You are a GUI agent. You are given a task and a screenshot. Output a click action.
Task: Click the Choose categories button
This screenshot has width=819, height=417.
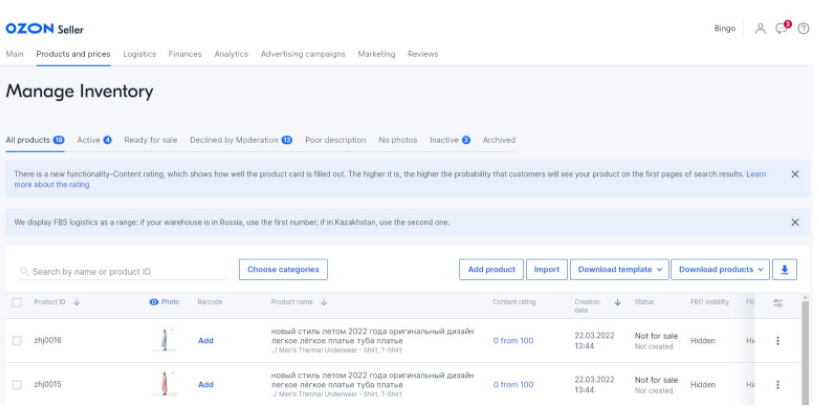point(283,269)
